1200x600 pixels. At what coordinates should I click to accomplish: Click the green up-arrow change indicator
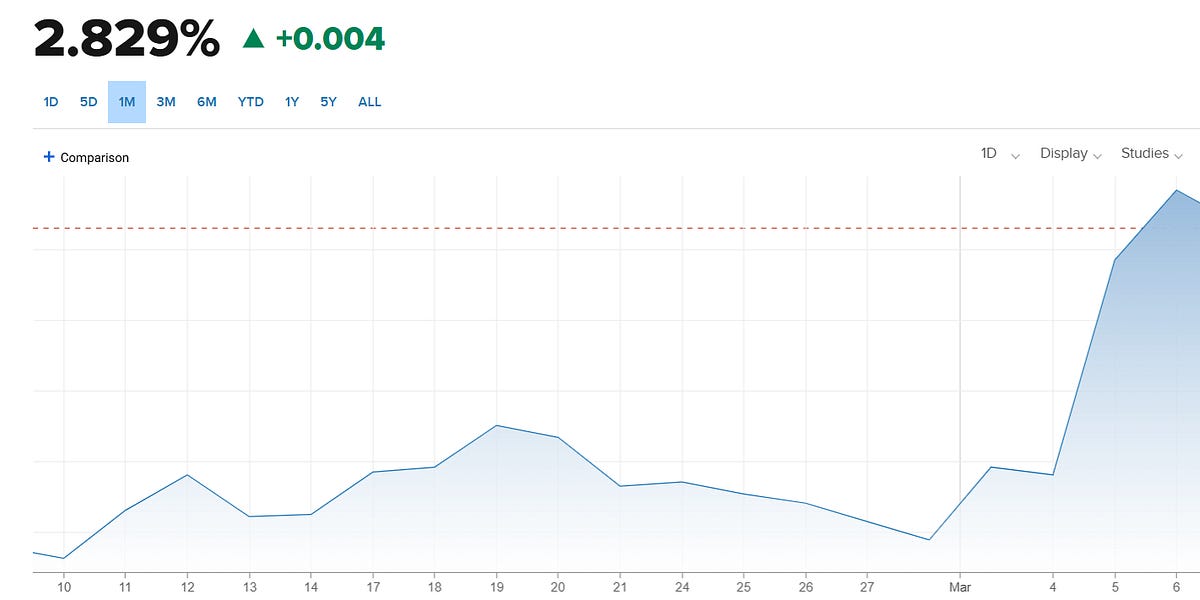(254, 39)
